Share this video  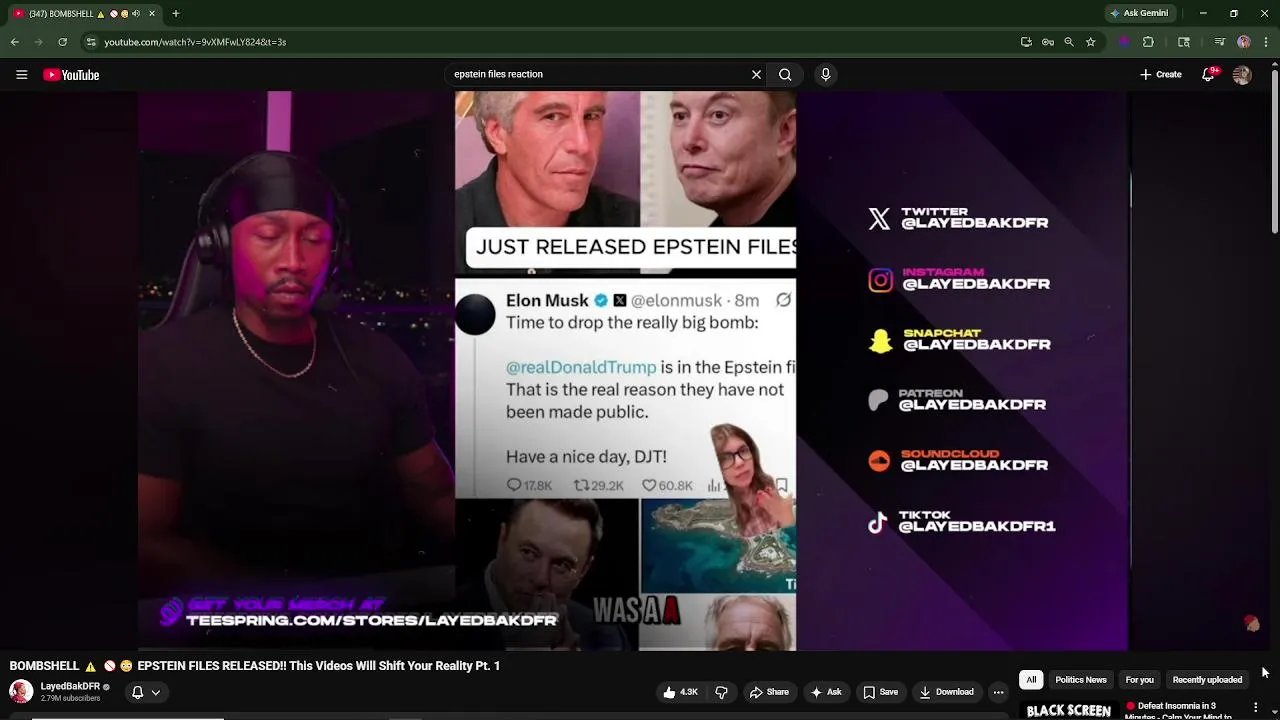(769, 692)
